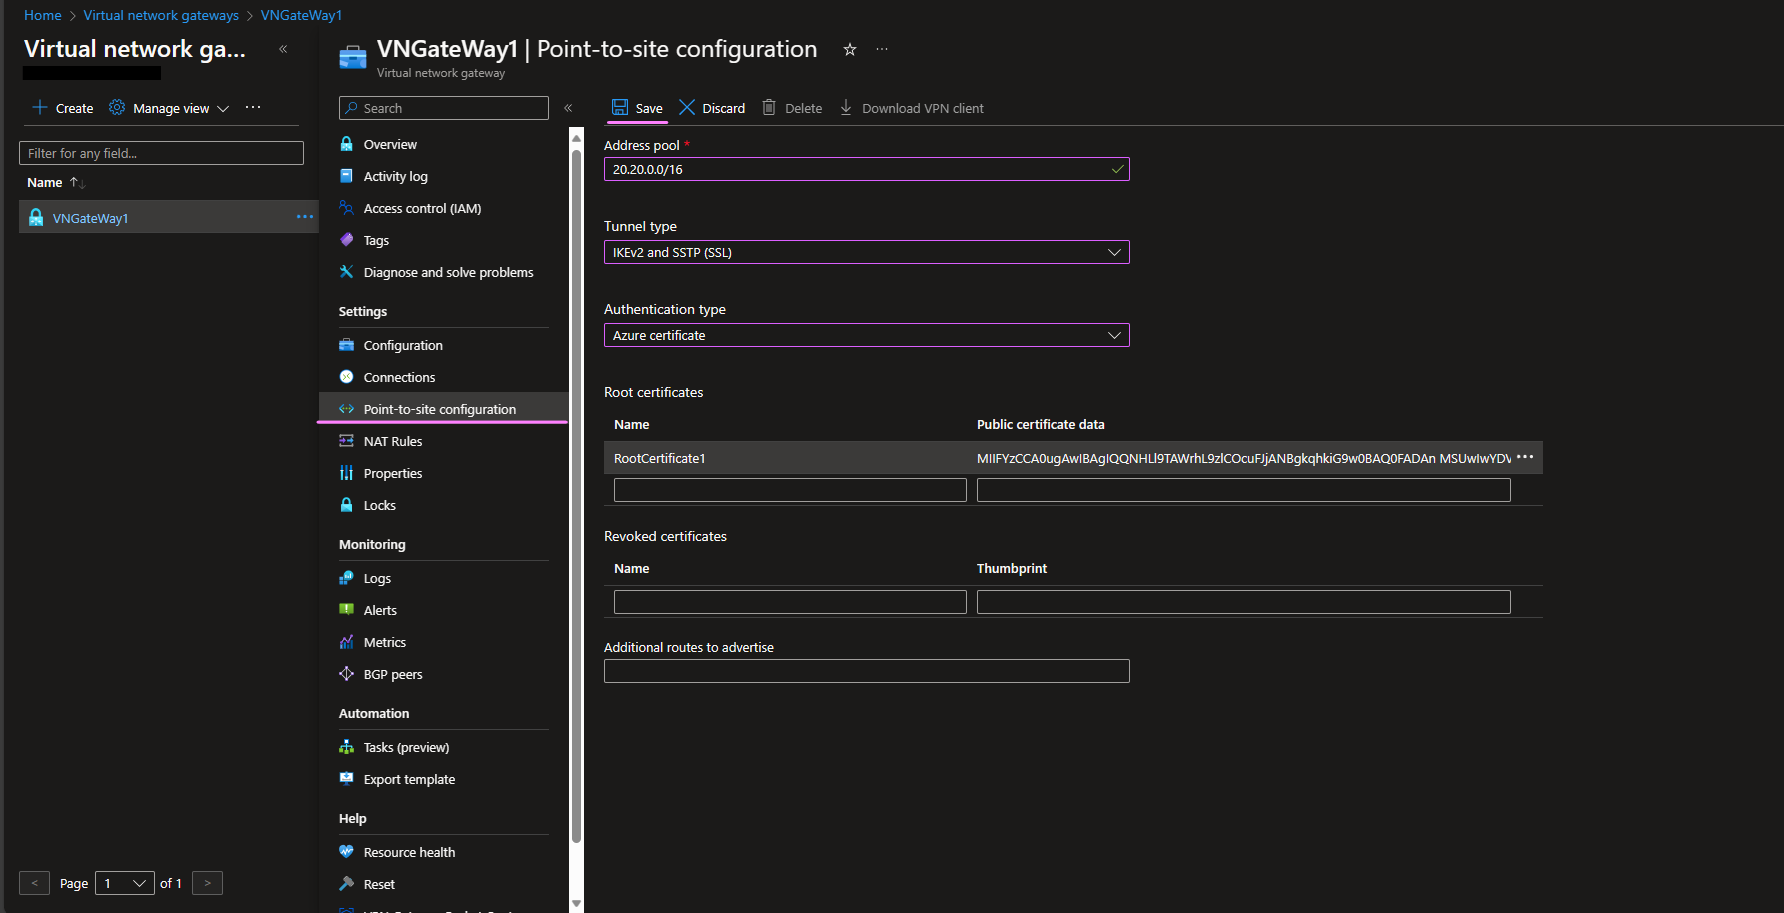Click the Manage view gear icon
The height and width of the screenshot is (913, 1784).
(x=117, y=107)
